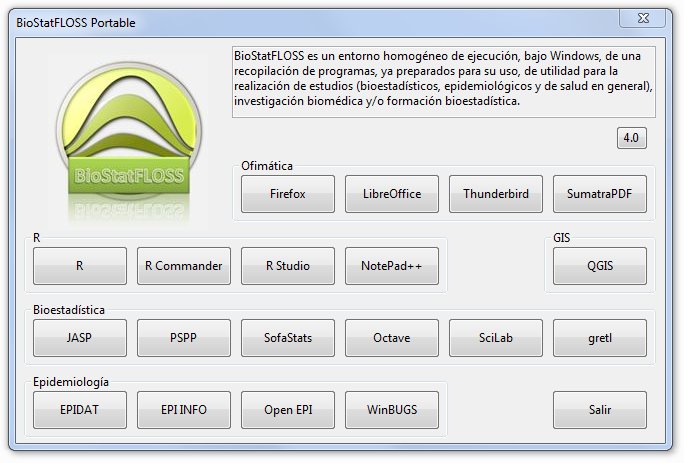Screen dimensions: 684x463
Task: Close the BioStatFLOSS Portable window
Action: point(643,18)
